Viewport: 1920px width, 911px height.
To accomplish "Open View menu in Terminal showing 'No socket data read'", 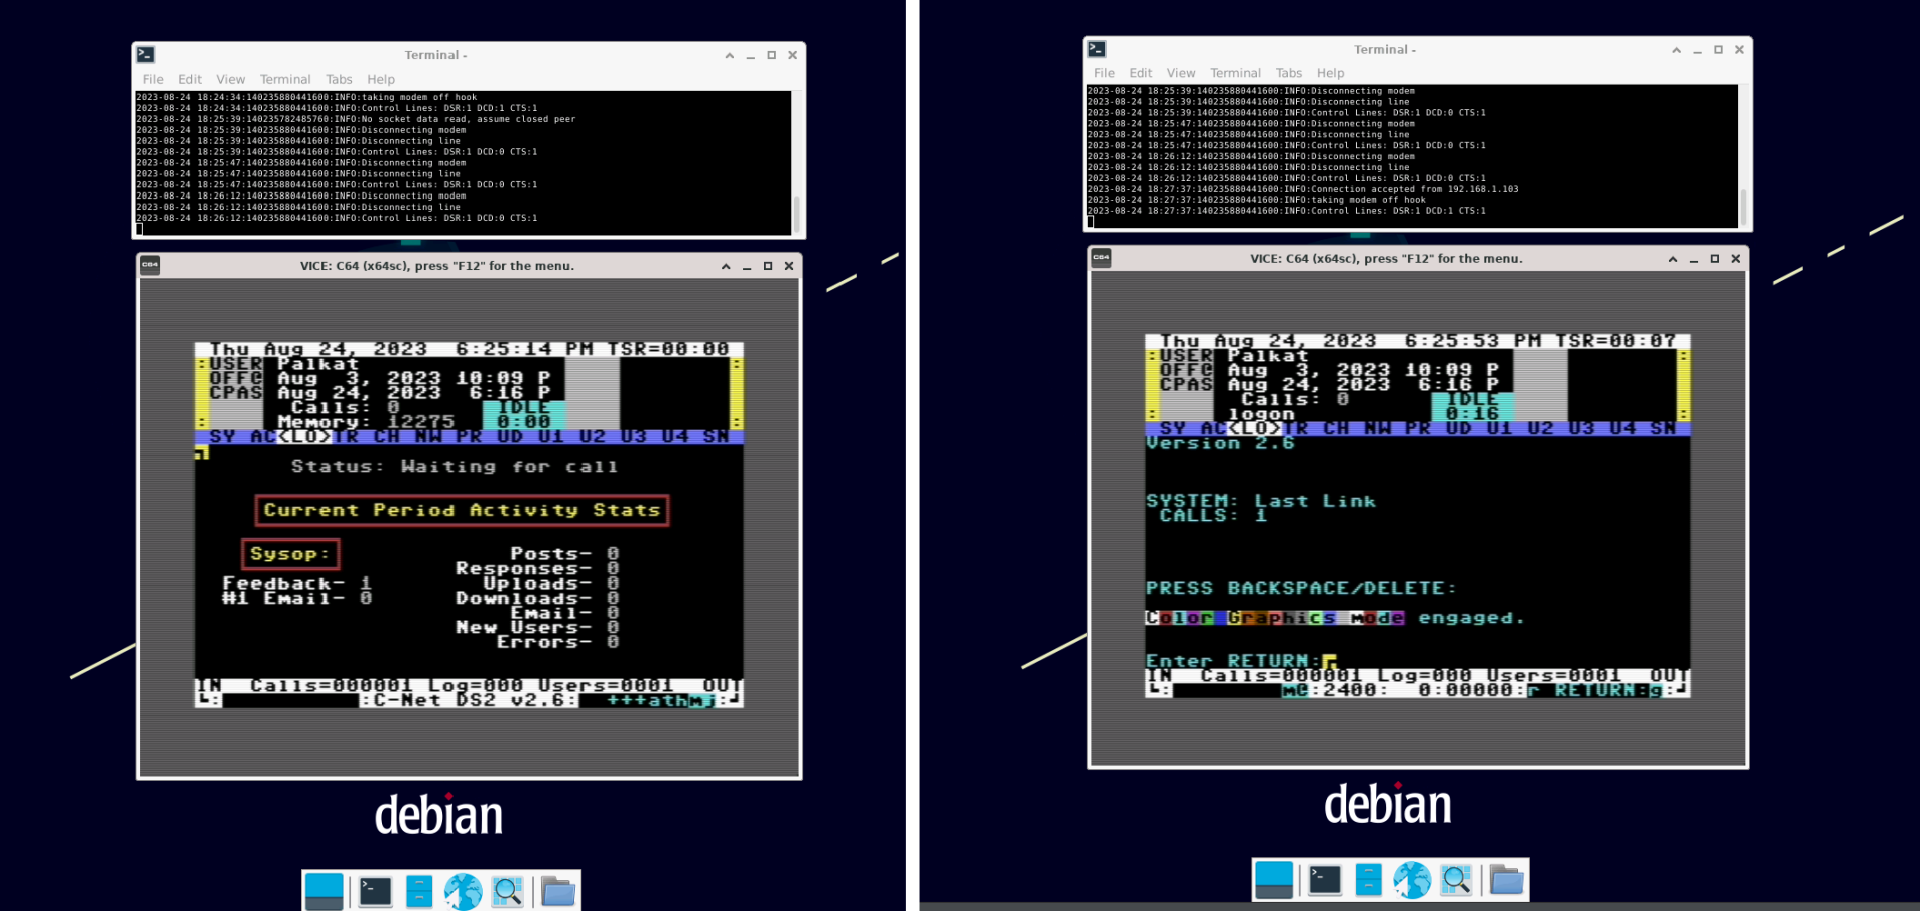I will [x=230, y=79].
